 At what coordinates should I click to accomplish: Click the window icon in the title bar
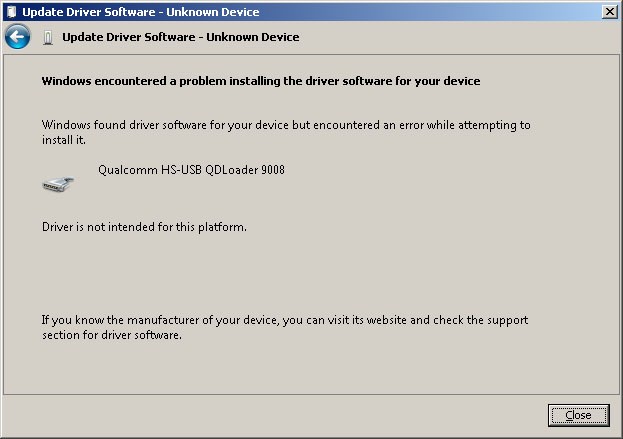click(x=12, y=12)
